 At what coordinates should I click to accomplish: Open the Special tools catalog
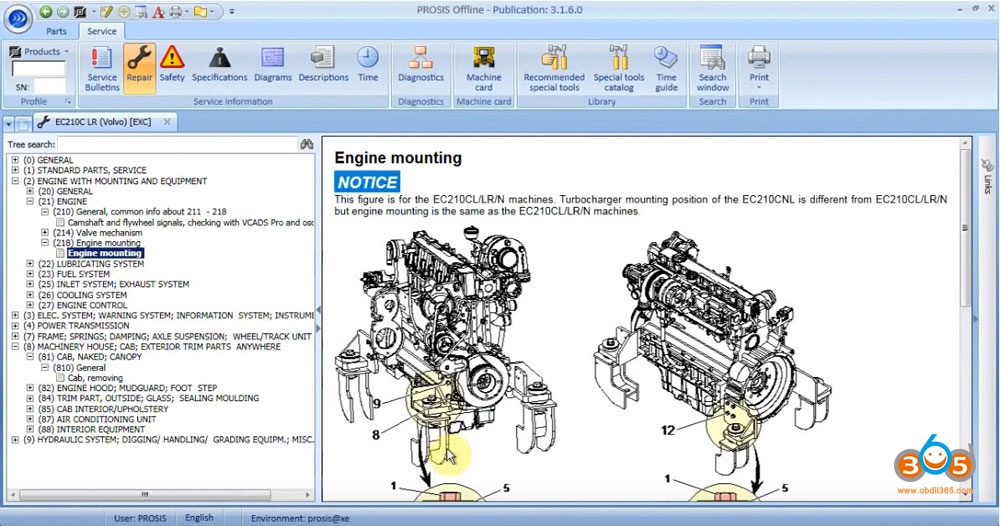619,68
